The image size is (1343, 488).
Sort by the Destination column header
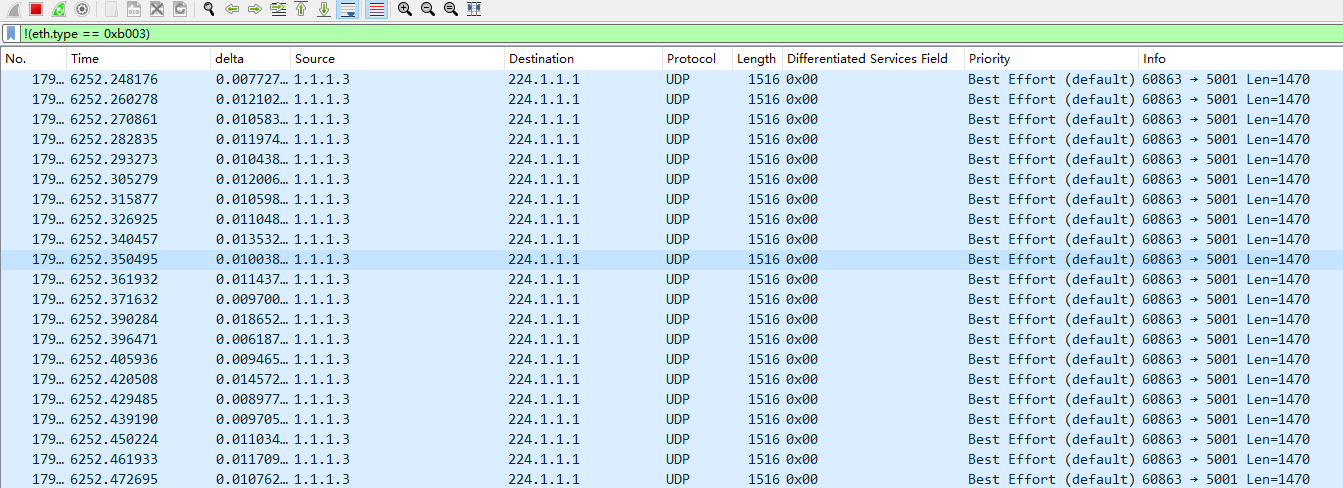click(584, 59)
